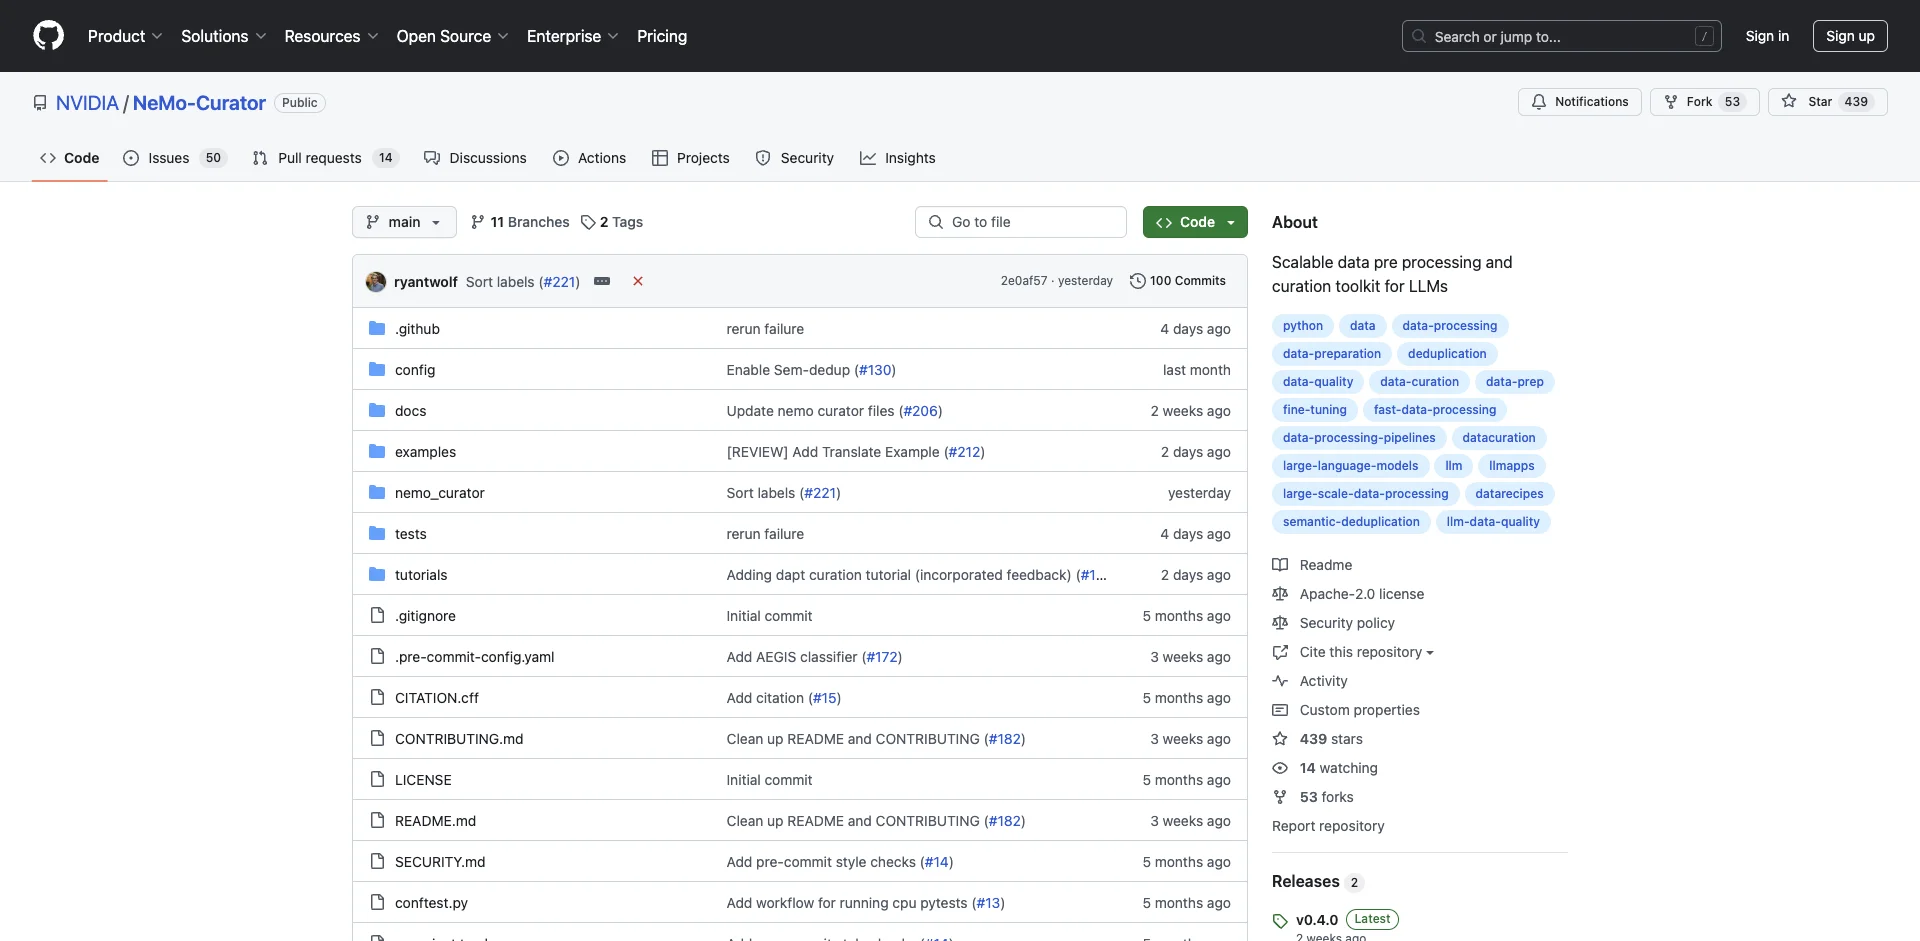
Task: Open the Discussions tab
Action: [x=475, y=158]
